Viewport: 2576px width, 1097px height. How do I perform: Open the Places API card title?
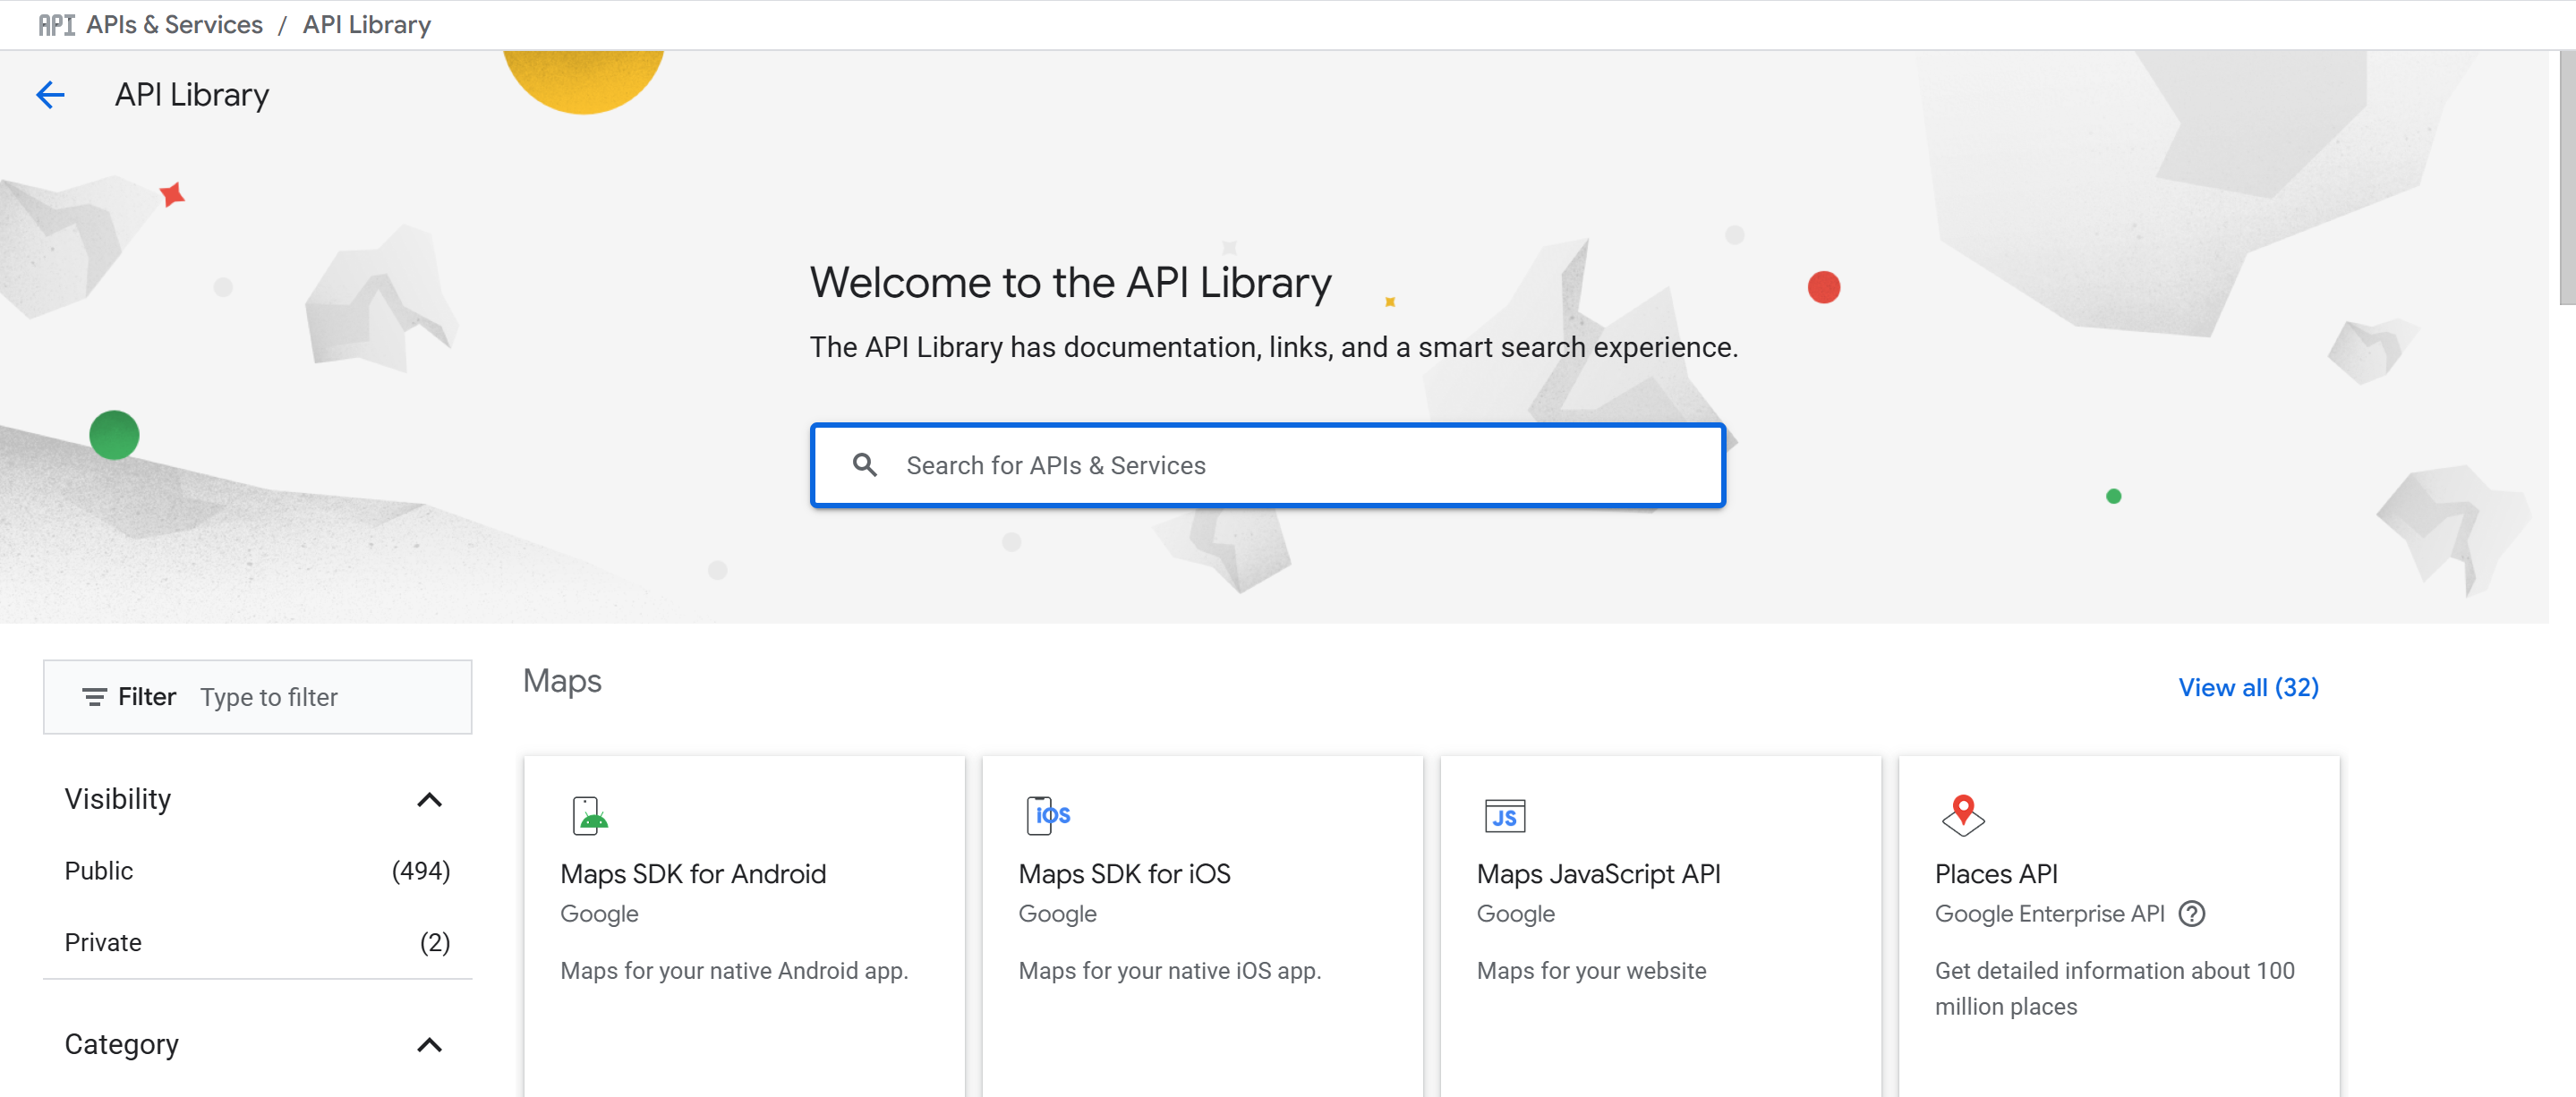pyautogui.click(x=1995, y=873)
